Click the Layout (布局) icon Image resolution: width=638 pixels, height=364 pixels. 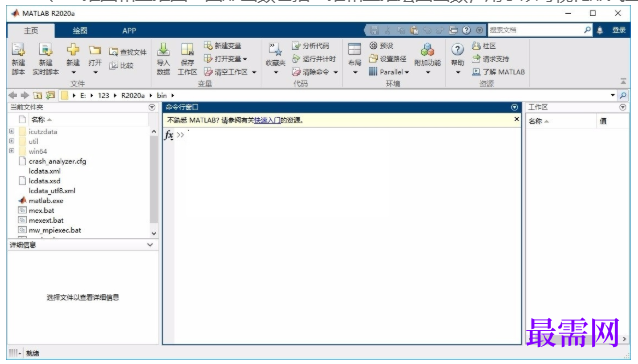[x=354, y=50]
